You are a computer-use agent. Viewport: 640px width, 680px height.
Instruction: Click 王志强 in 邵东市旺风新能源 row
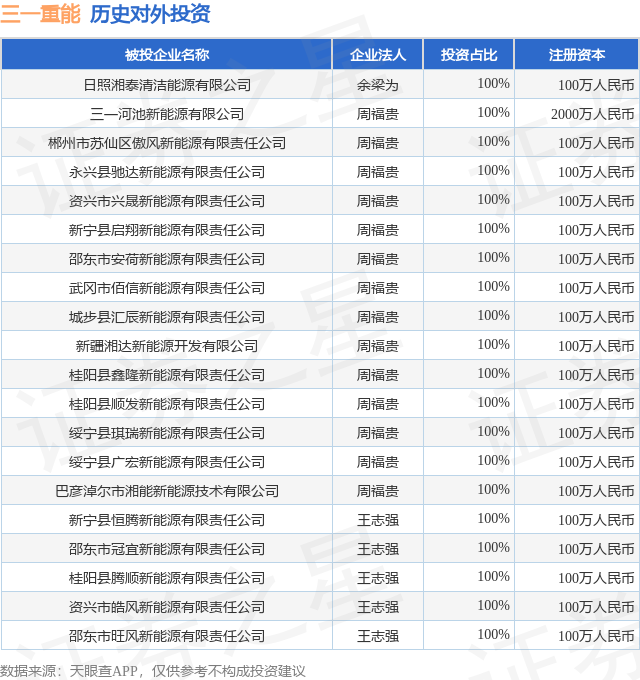378,637
